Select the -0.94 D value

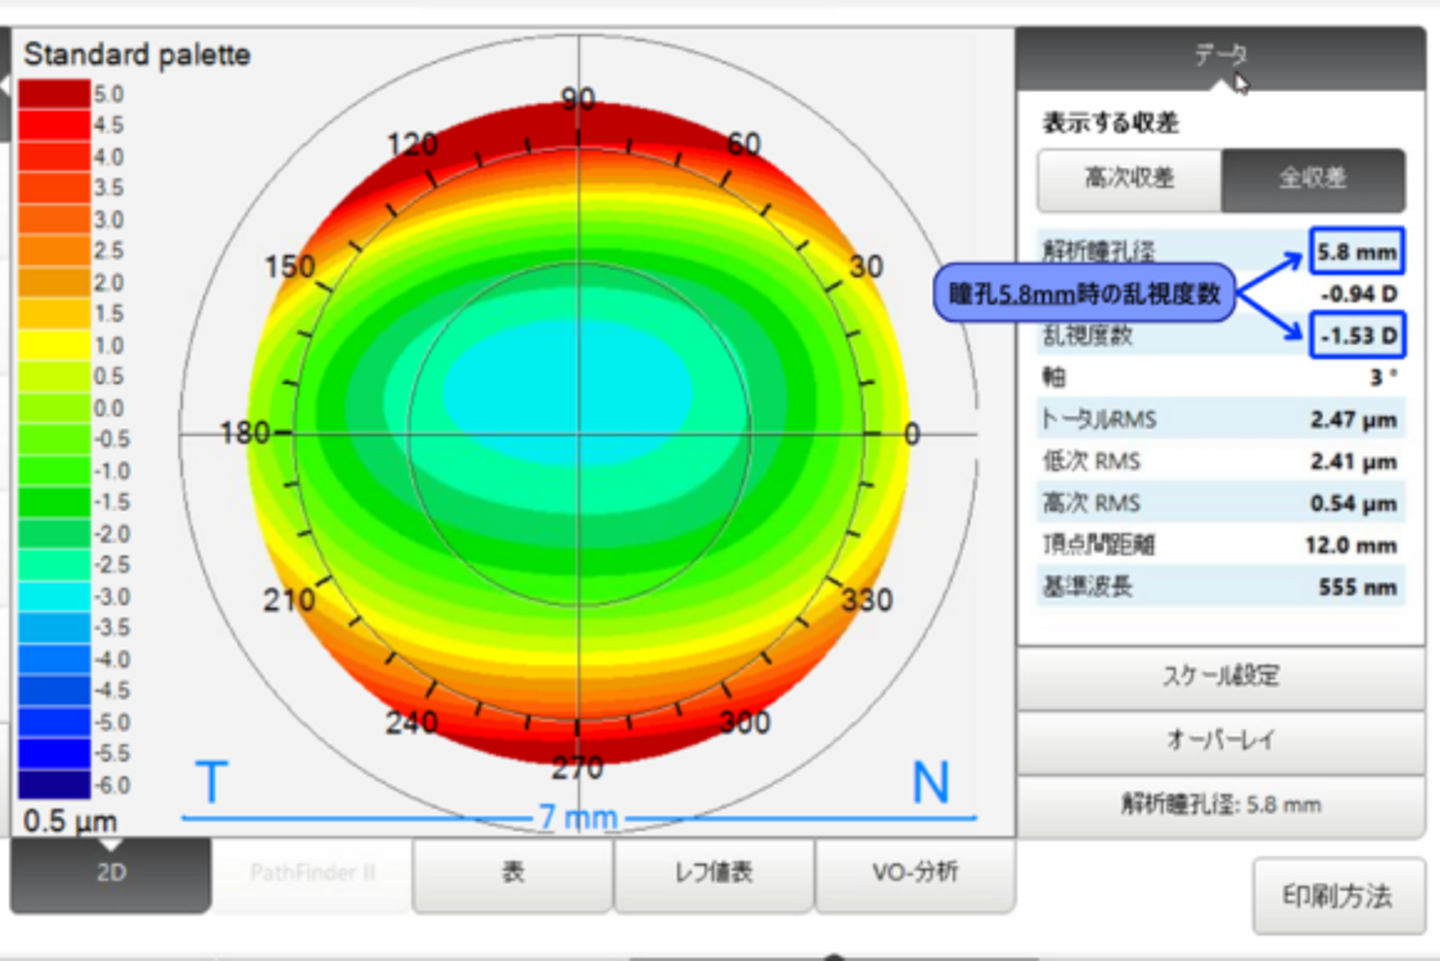[x=1359, y=294]
